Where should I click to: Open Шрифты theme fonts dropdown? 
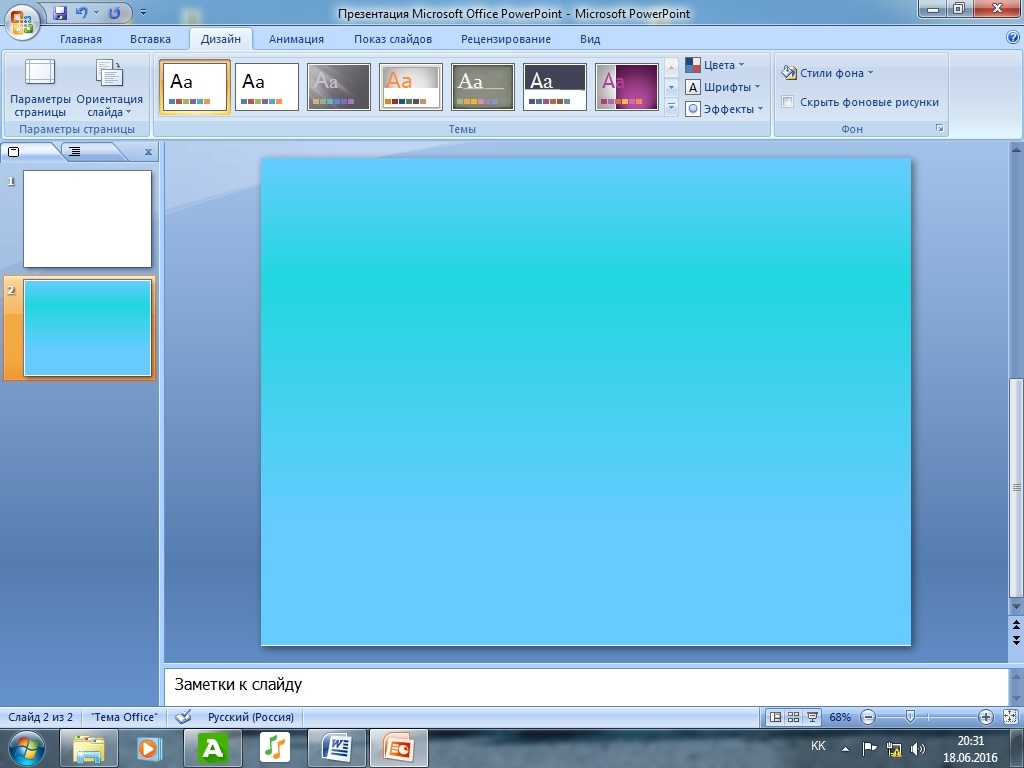tap(722, 87)
